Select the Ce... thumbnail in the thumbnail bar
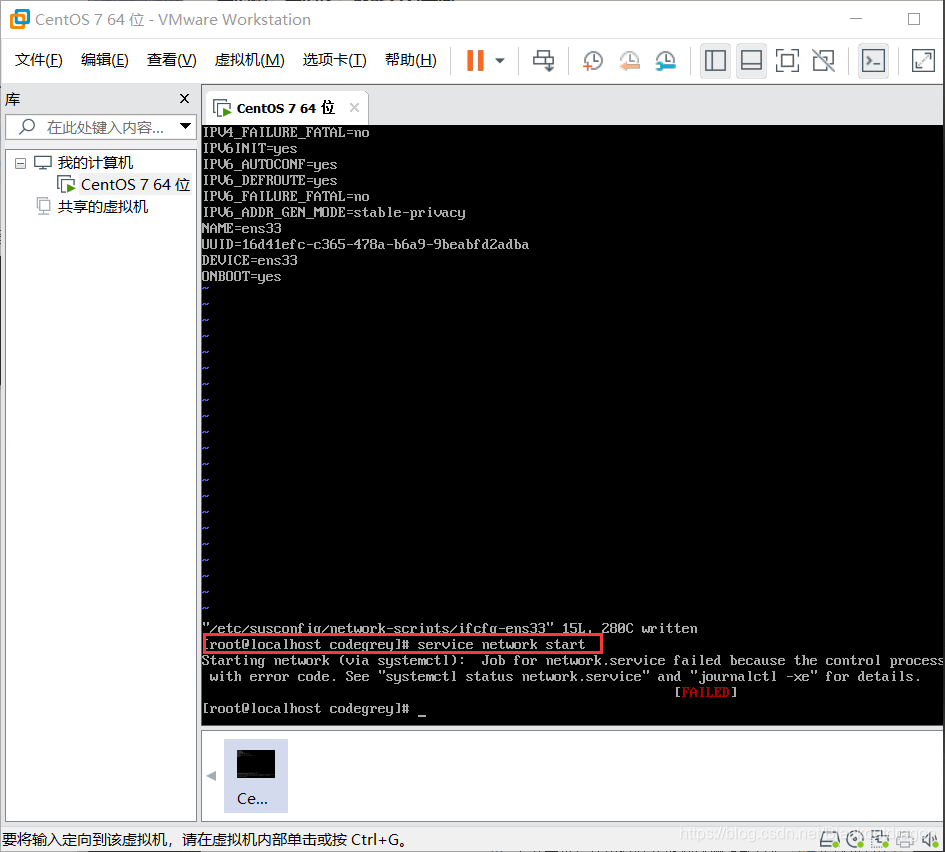The height and width of the screenshot is (852, 945). tap(256, 776)
